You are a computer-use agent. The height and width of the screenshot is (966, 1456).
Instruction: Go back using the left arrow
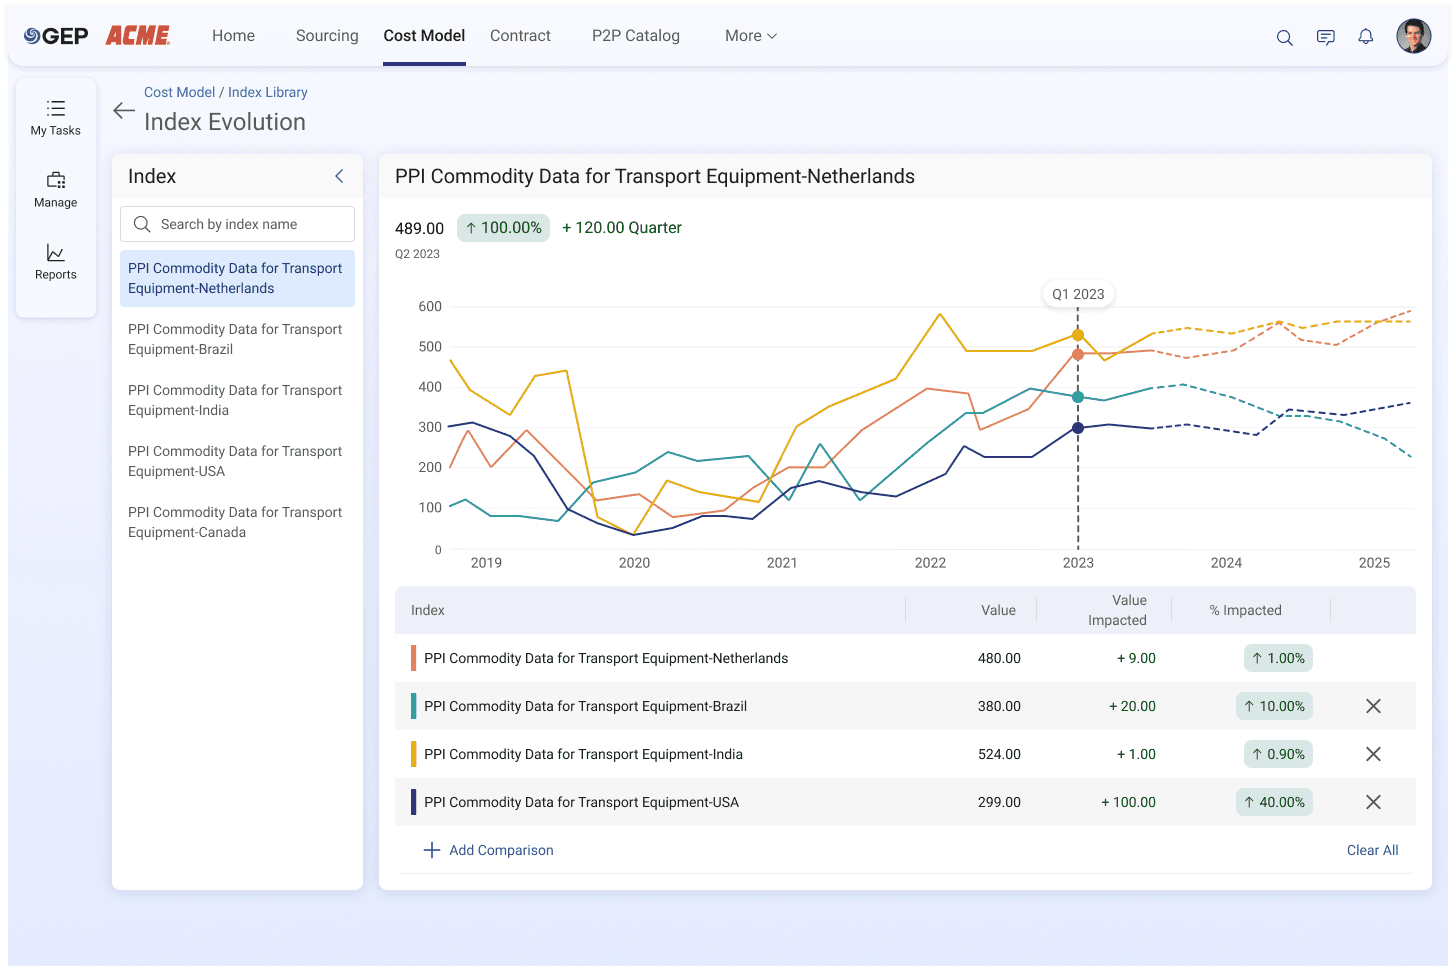tap(124, 111)
